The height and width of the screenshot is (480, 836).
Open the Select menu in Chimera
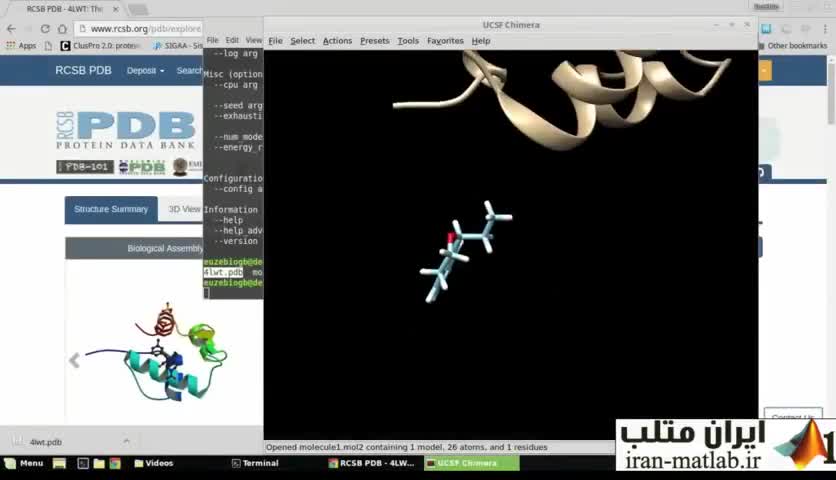pos(302,41)
